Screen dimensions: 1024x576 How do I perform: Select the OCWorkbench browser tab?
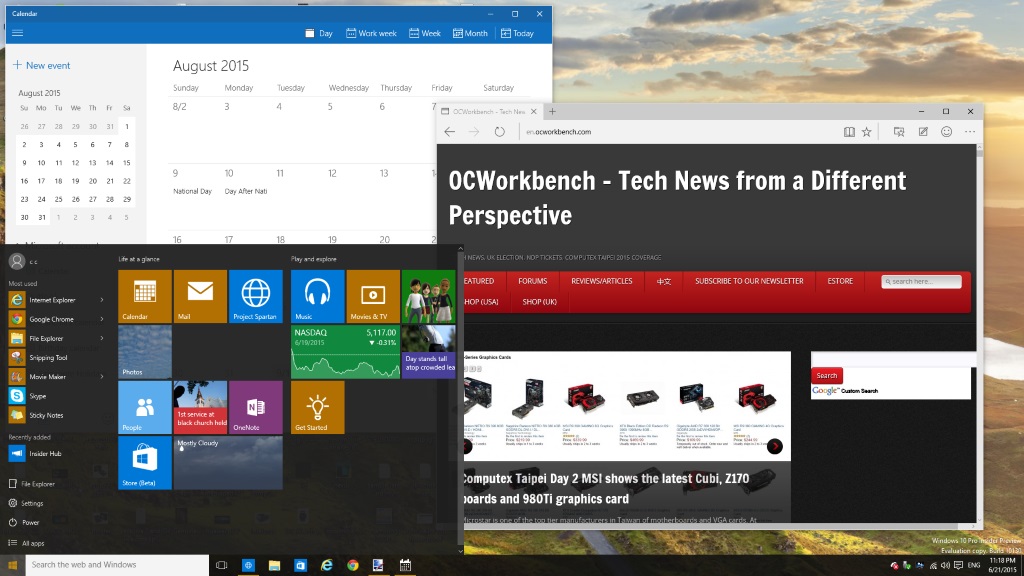[x=489, y=112]
